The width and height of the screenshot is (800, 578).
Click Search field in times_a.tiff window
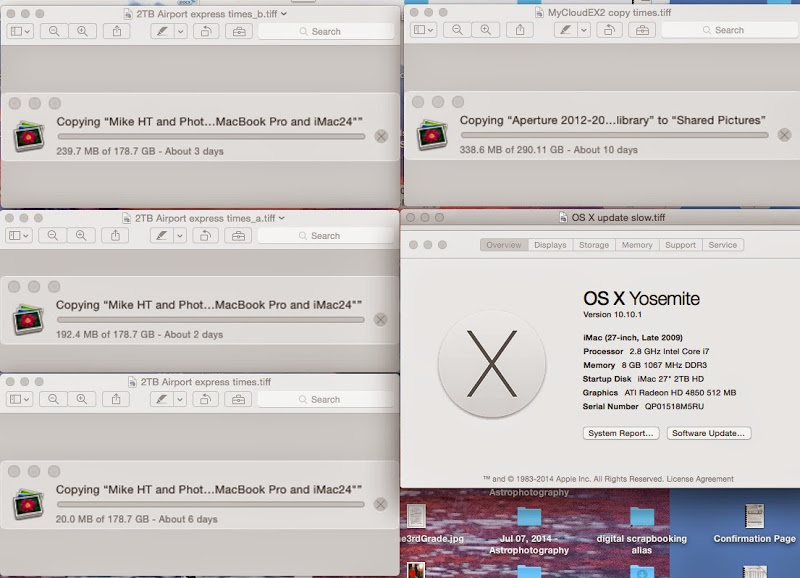326,235
